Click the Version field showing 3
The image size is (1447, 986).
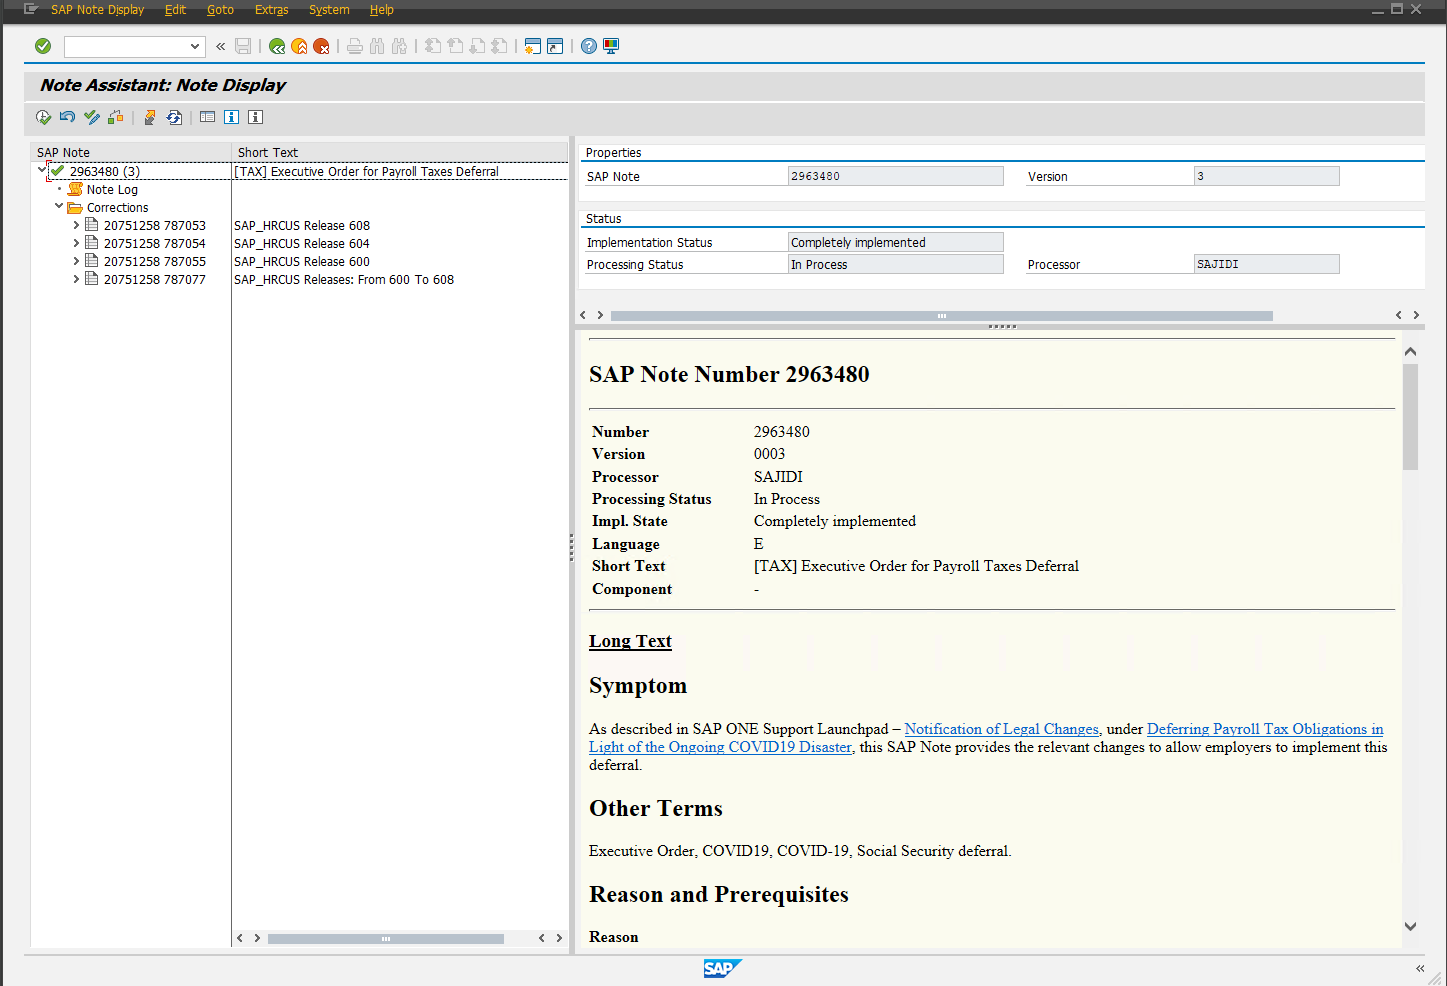tap(1266, 176)
